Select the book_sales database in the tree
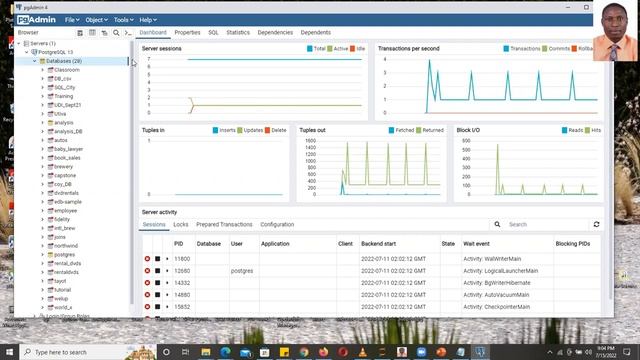This screenshot has height=360, width=640. pyautogui.click(x=67, y=158)
